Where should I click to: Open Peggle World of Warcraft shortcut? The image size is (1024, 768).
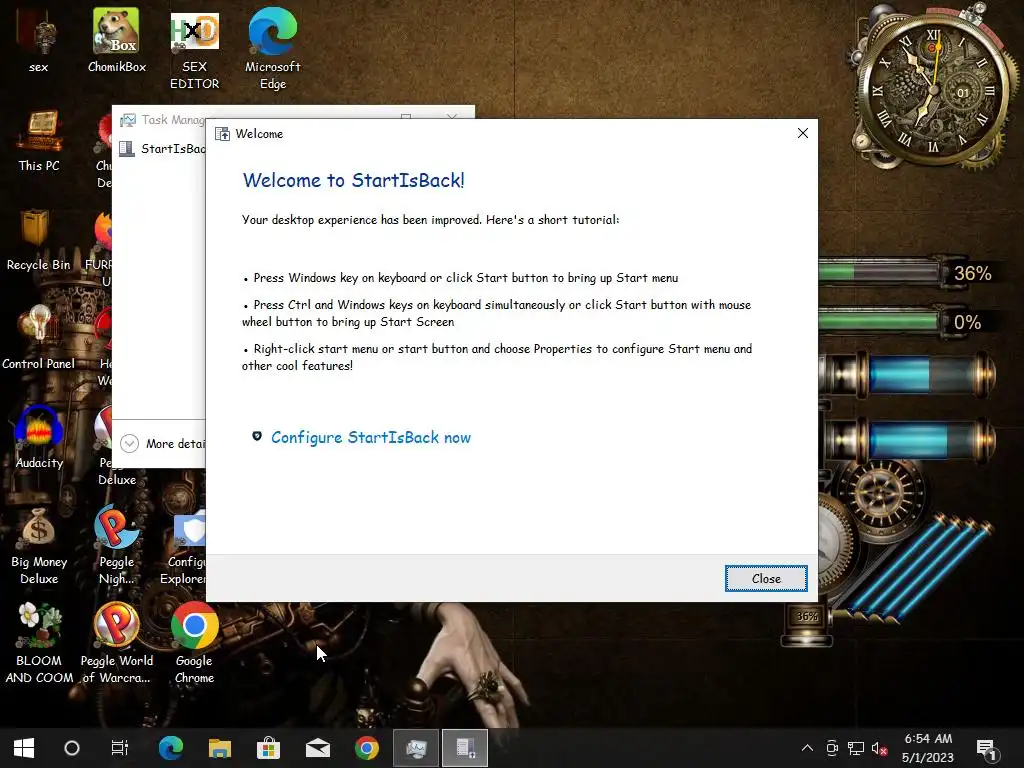tap(117, 645)
